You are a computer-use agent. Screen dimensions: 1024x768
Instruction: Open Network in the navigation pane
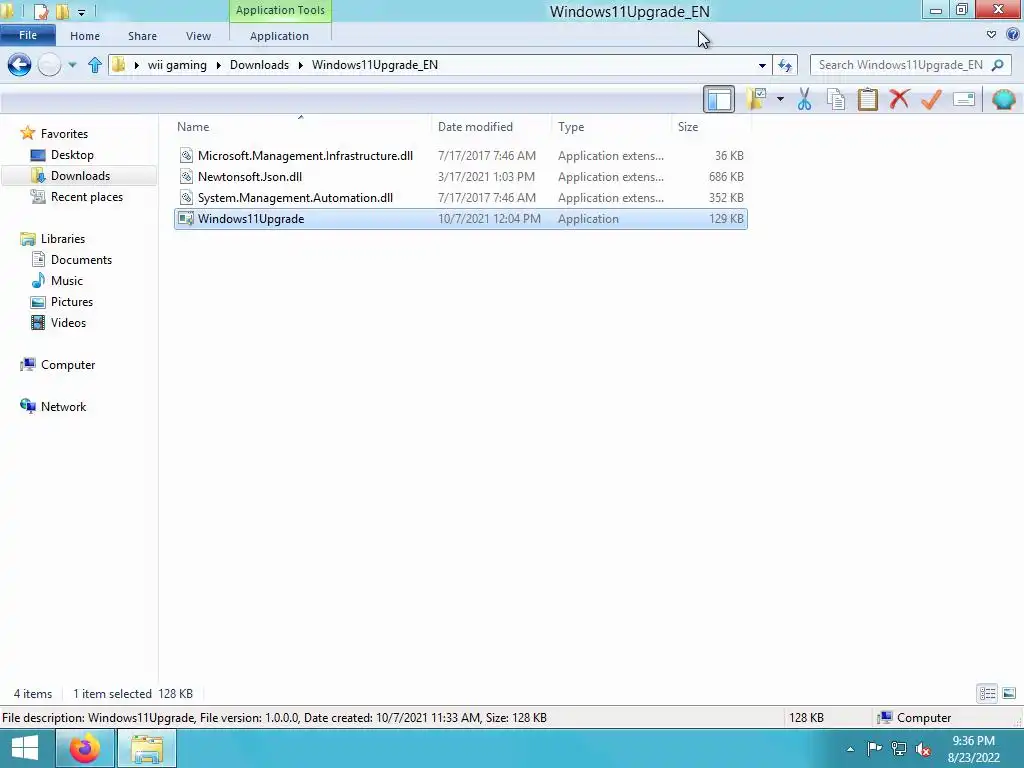(x=63, y=406)
